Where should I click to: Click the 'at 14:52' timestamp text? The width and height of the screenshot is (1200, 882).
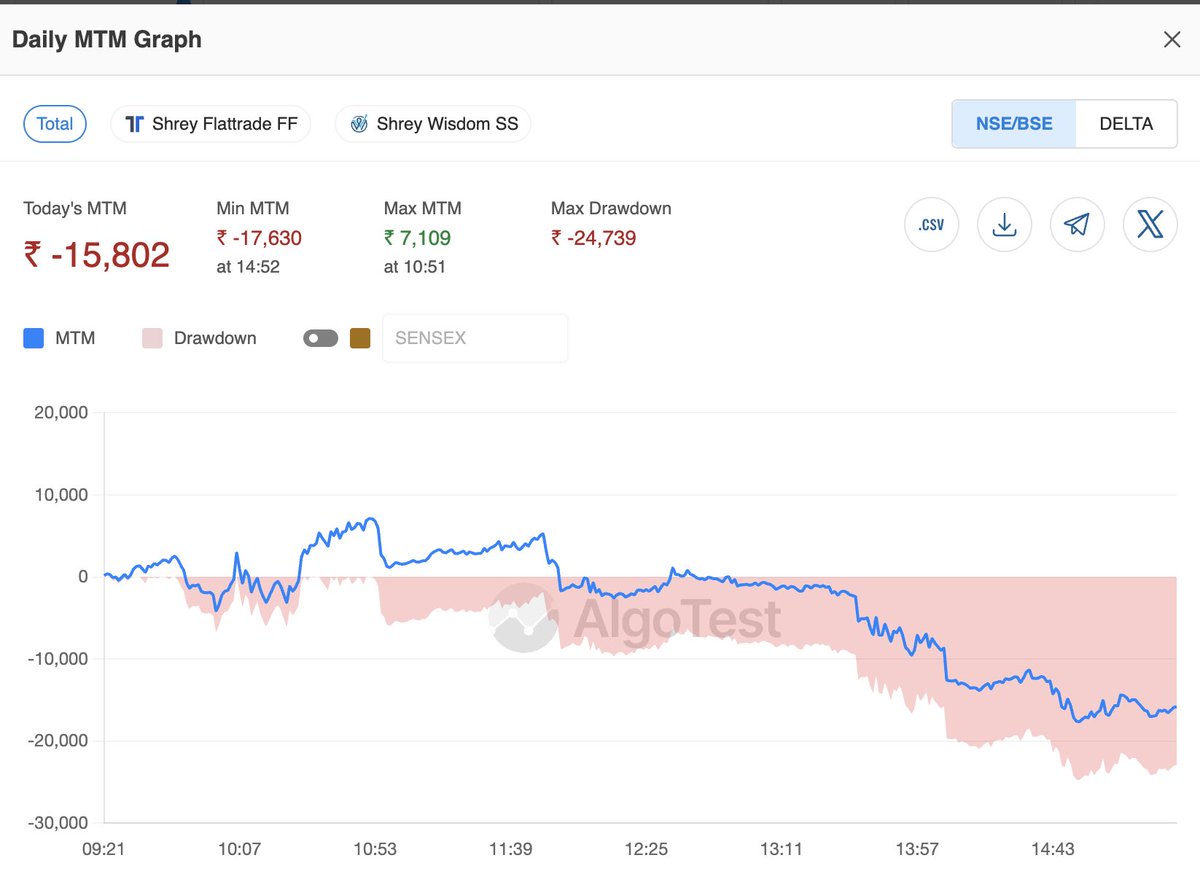[x=248, y=267]
